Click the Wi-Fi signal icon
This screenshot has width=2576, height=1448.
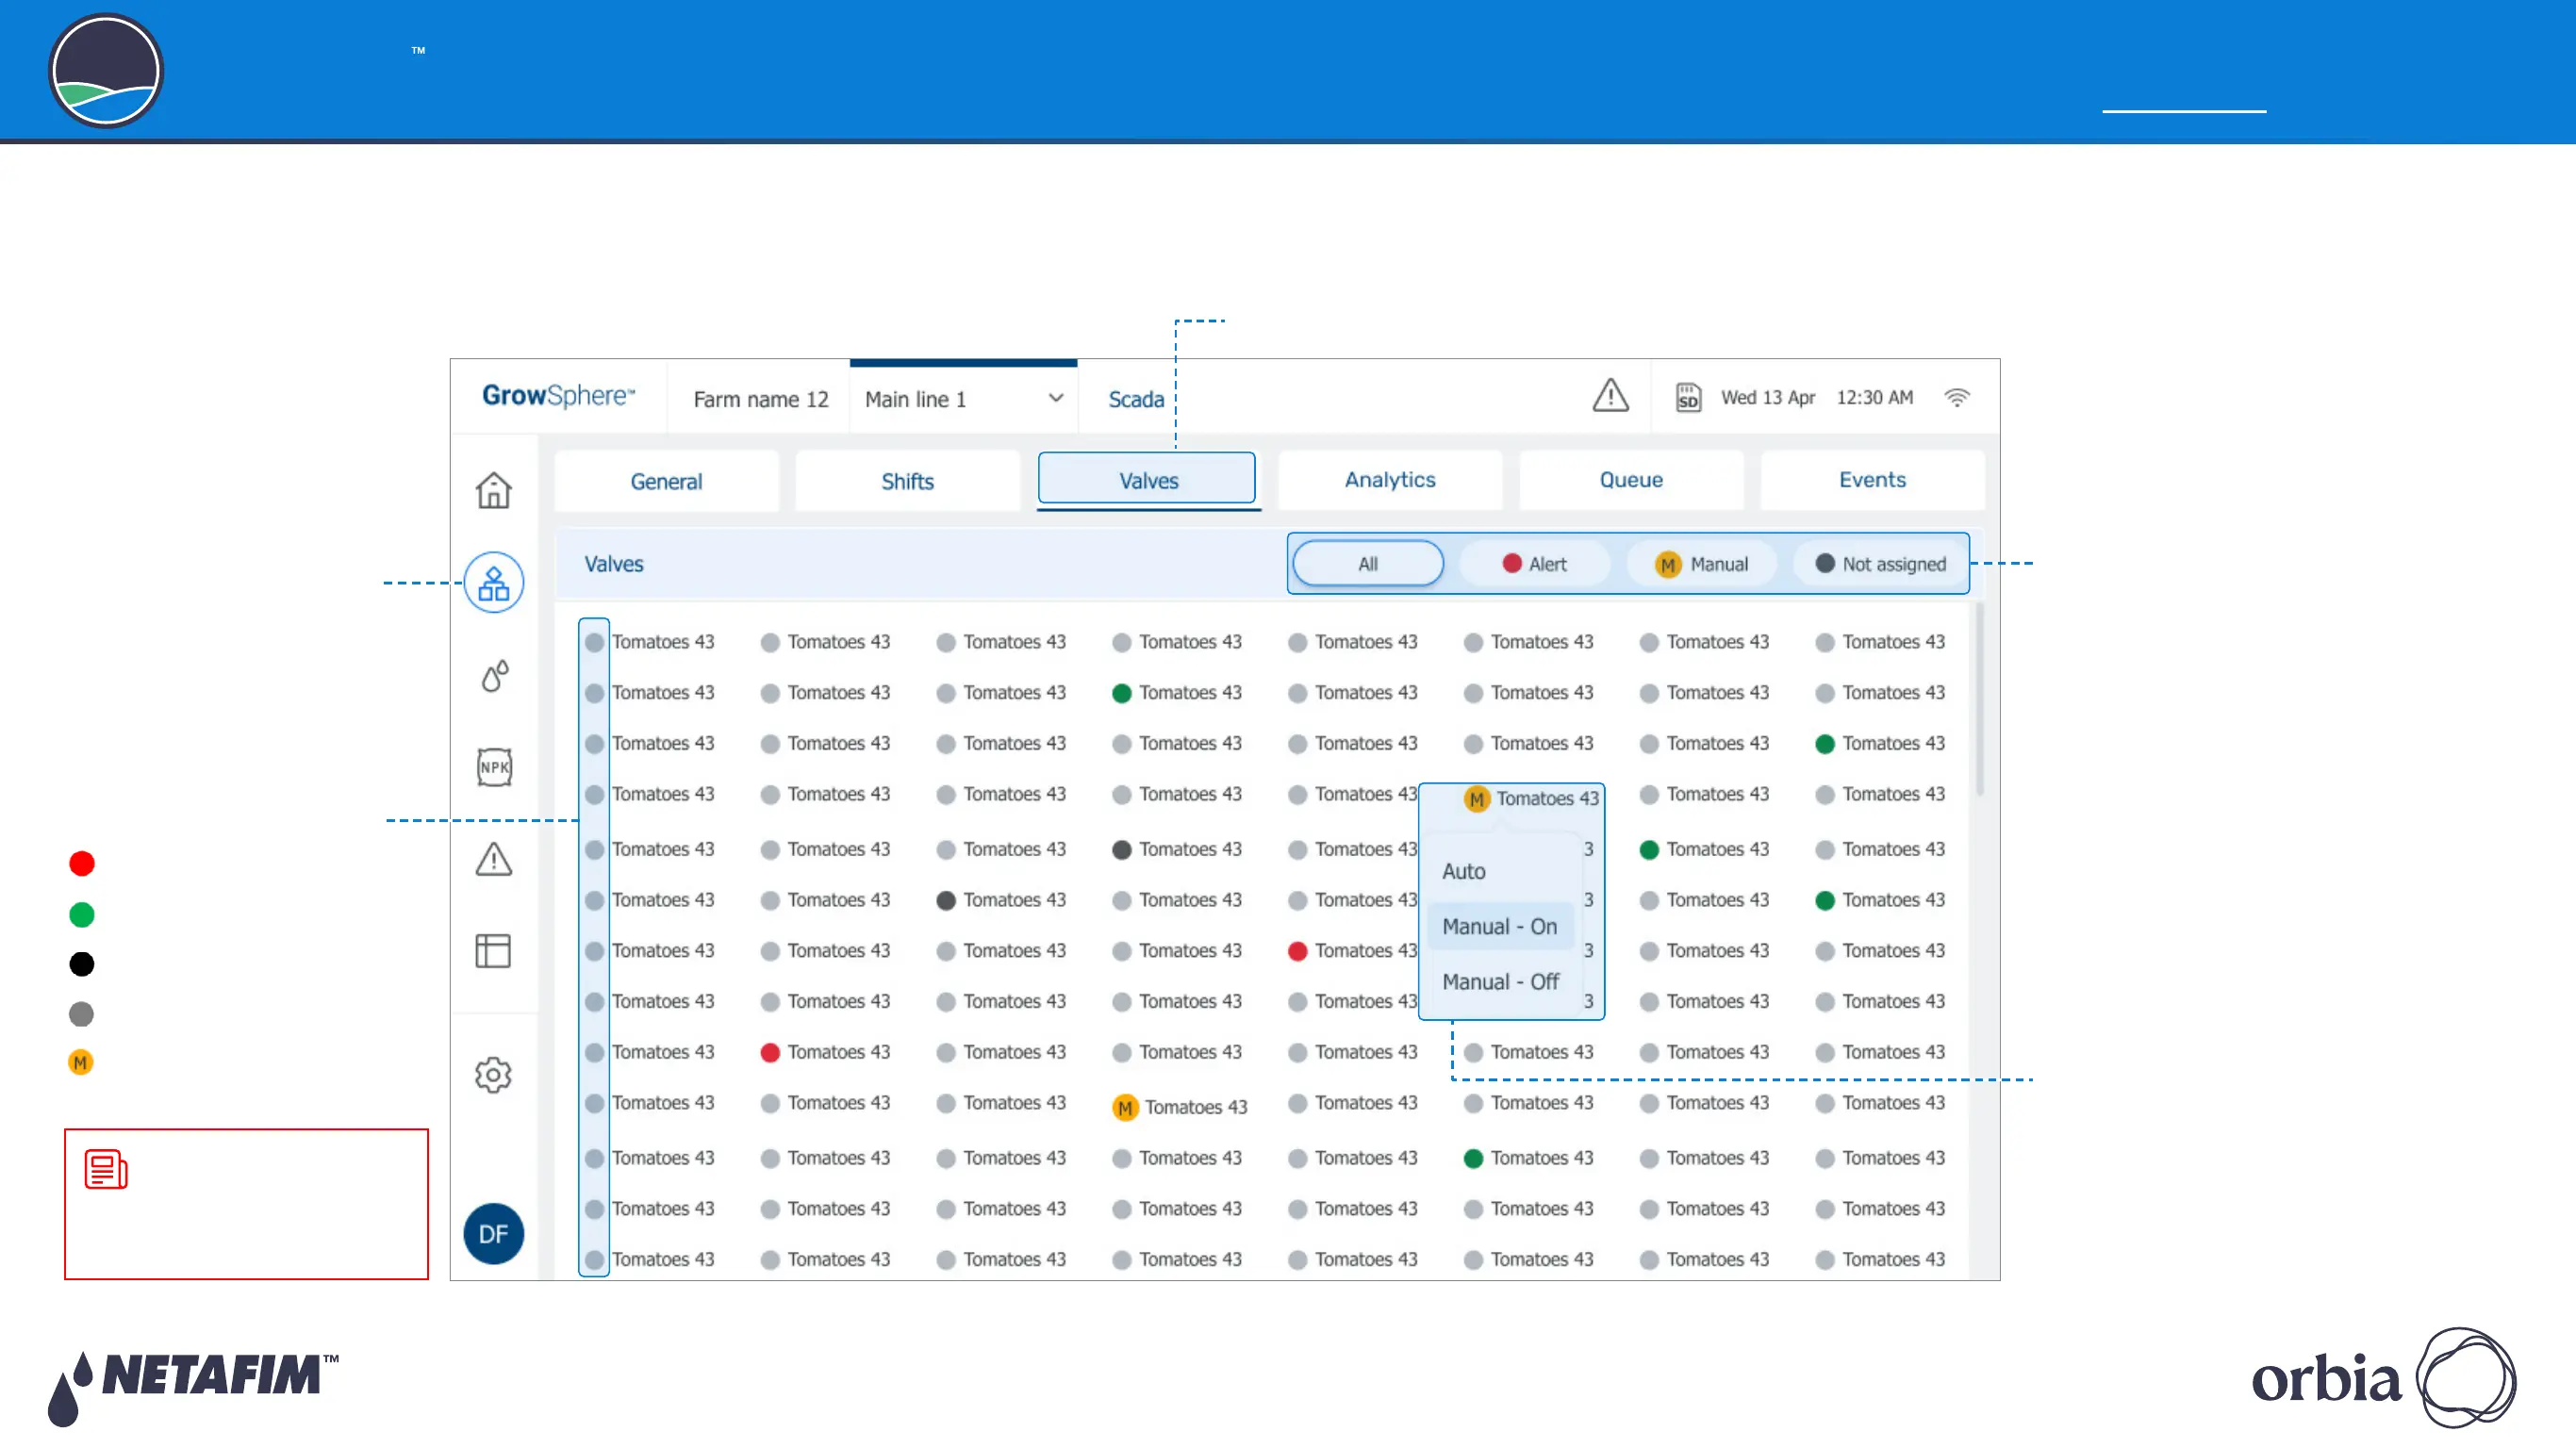click(x=1957, y=397)
